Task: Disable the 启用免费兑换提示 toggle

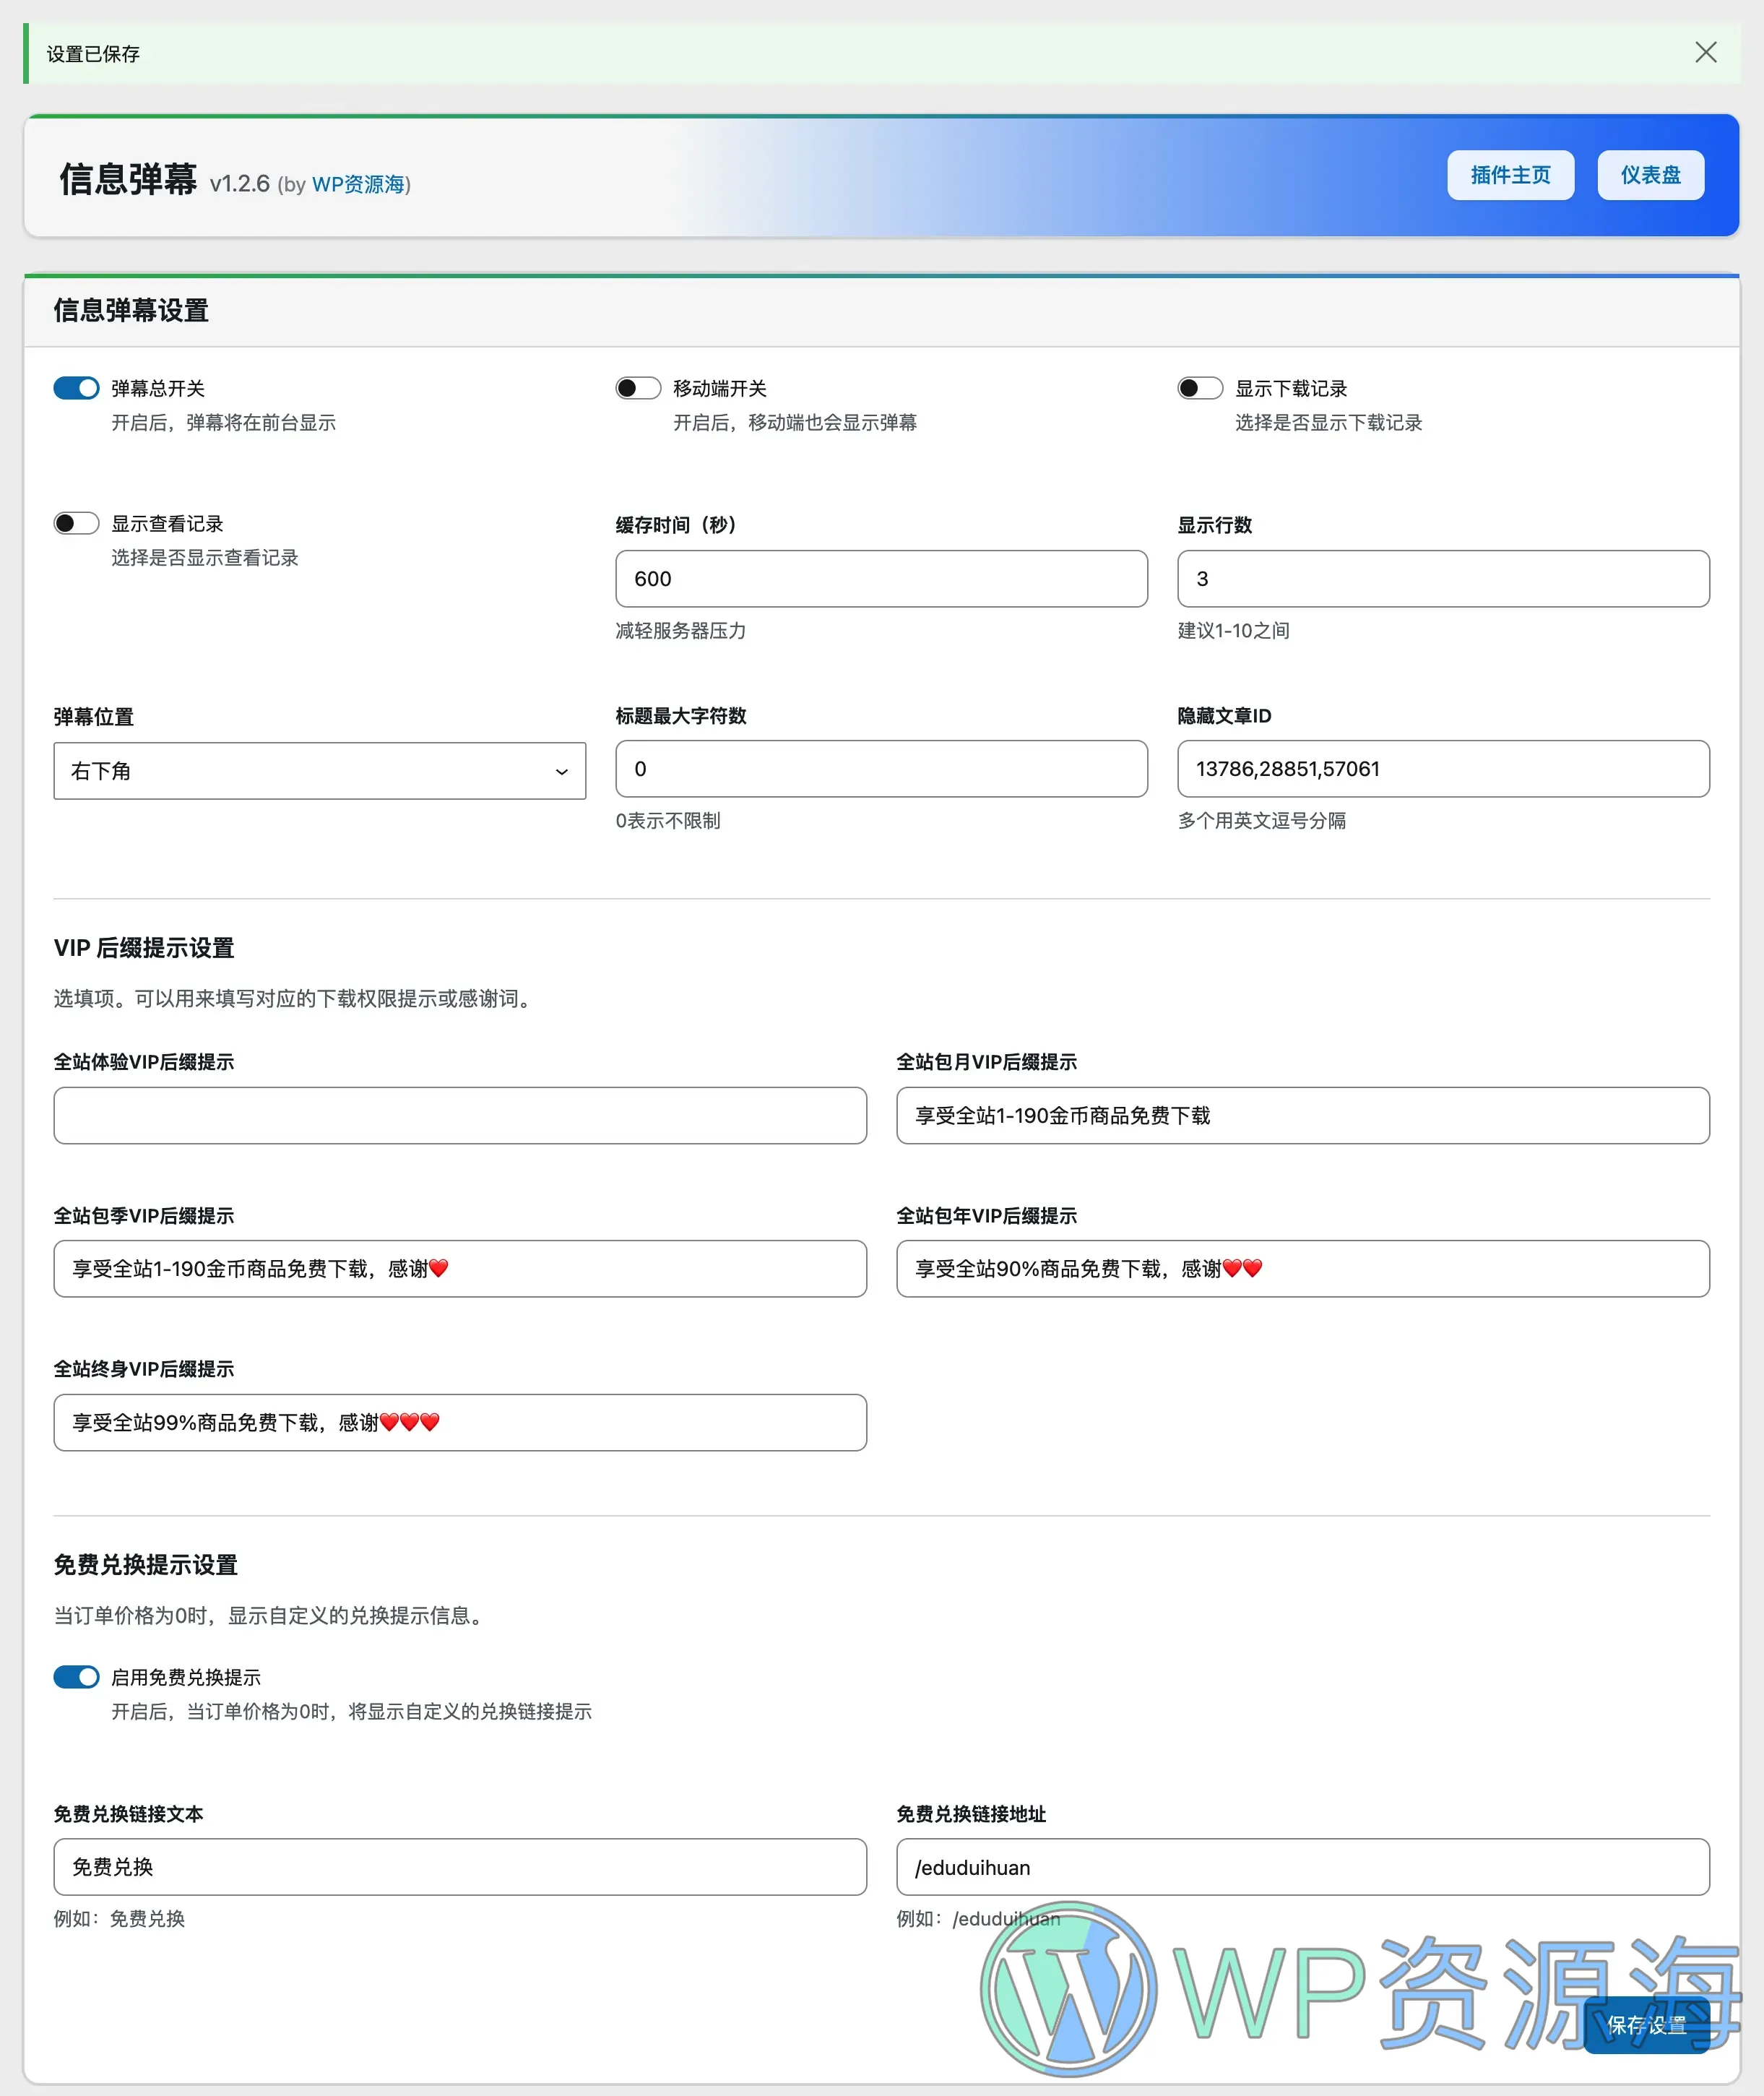Action: [76, 1677]
